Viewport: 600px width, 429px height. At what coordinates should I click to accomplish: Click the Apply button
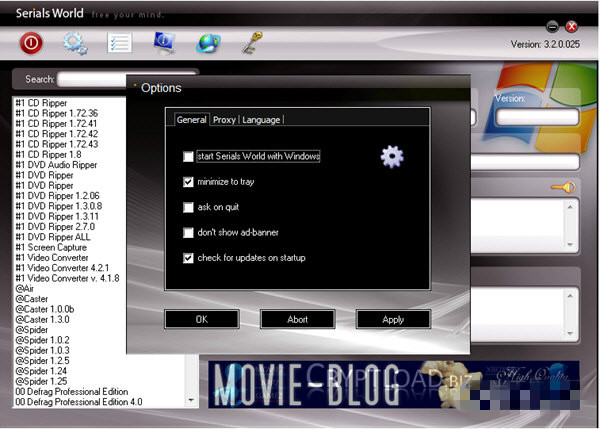pos(393,319)
